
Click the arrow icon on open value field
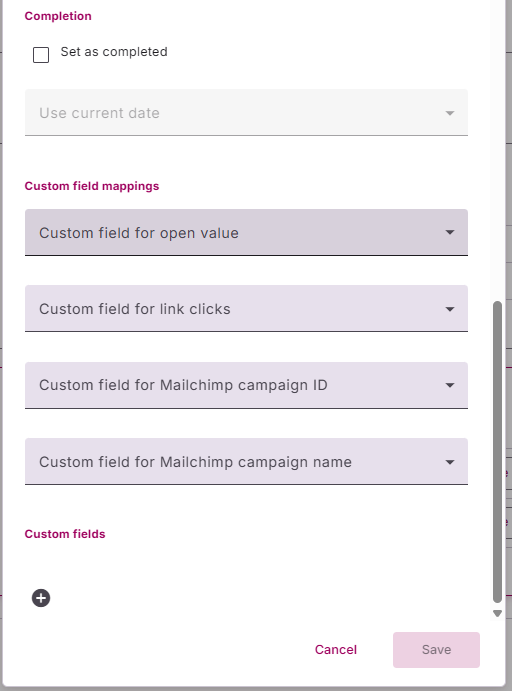449,232
